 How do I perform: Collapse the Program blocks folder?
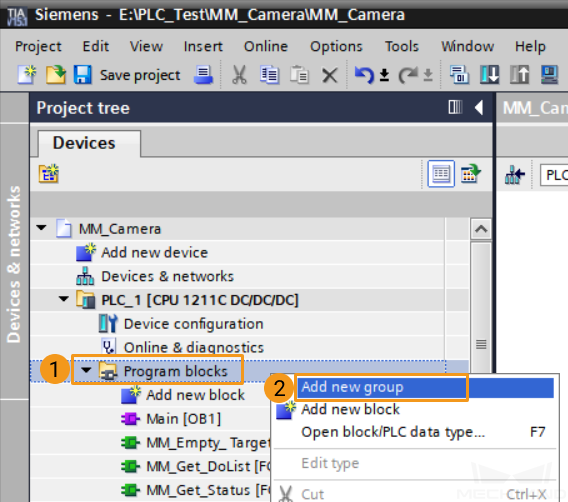(86, 370)
